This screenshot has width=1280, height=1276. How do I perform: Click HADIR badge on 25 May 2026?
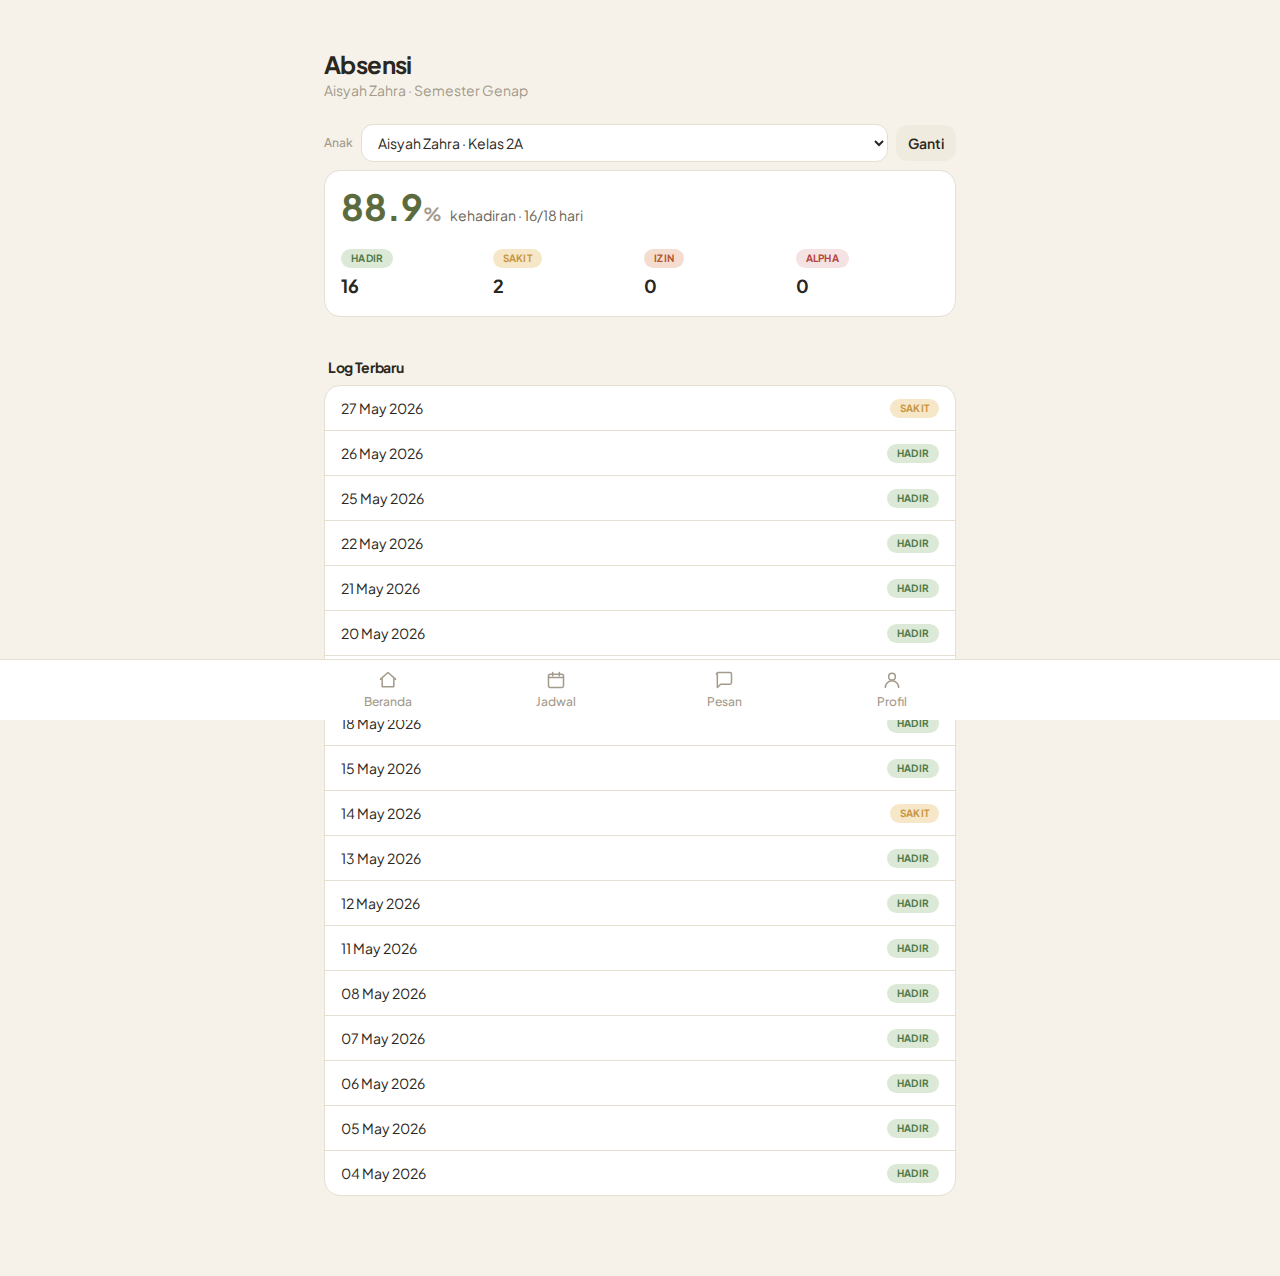(x=913, y=498)
